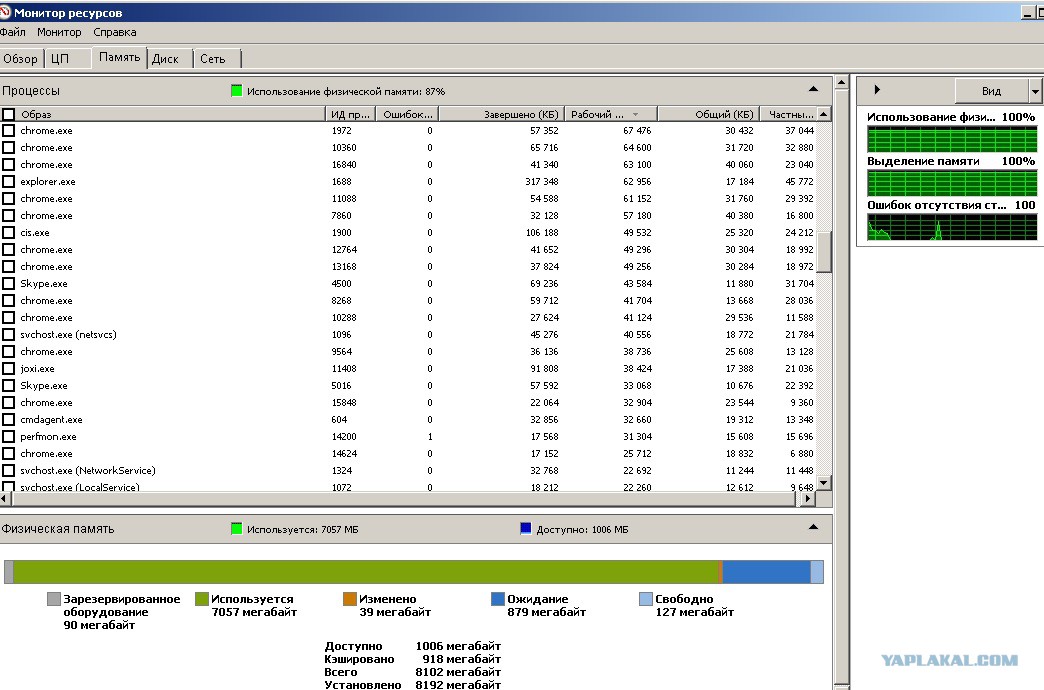Click the blue Доступно indicator square
Screen dimensions: 1044x690
coord(526,528)
